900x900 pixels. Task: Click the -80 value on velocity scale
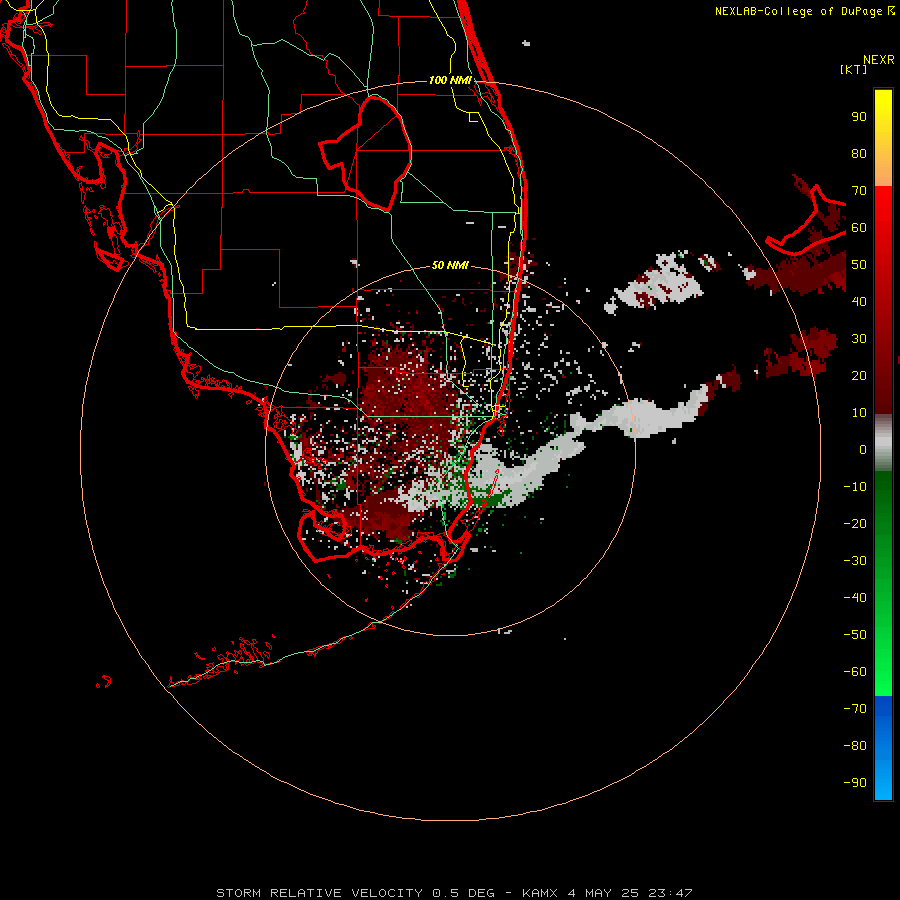point(855,746)
